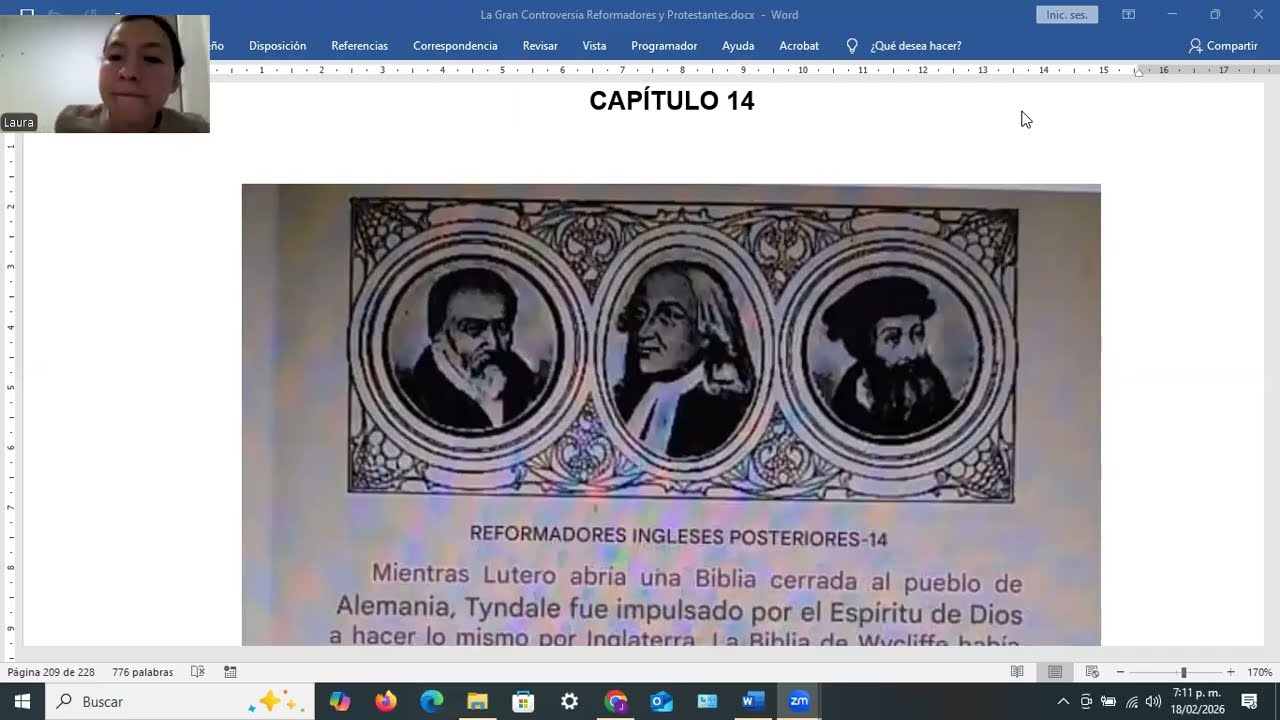Open Settings gear from the taskbar

coord(569,701)
